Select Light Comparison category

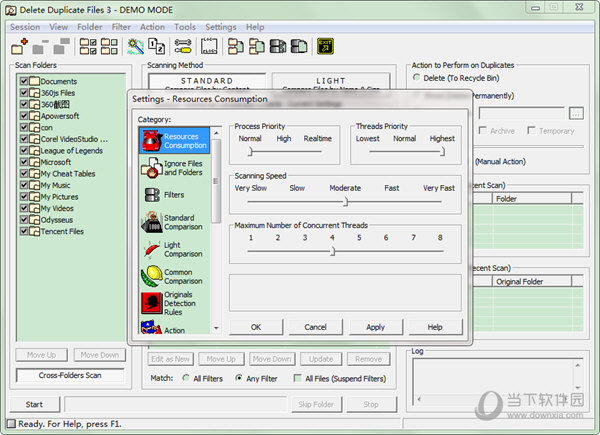(x=174, y=249)
